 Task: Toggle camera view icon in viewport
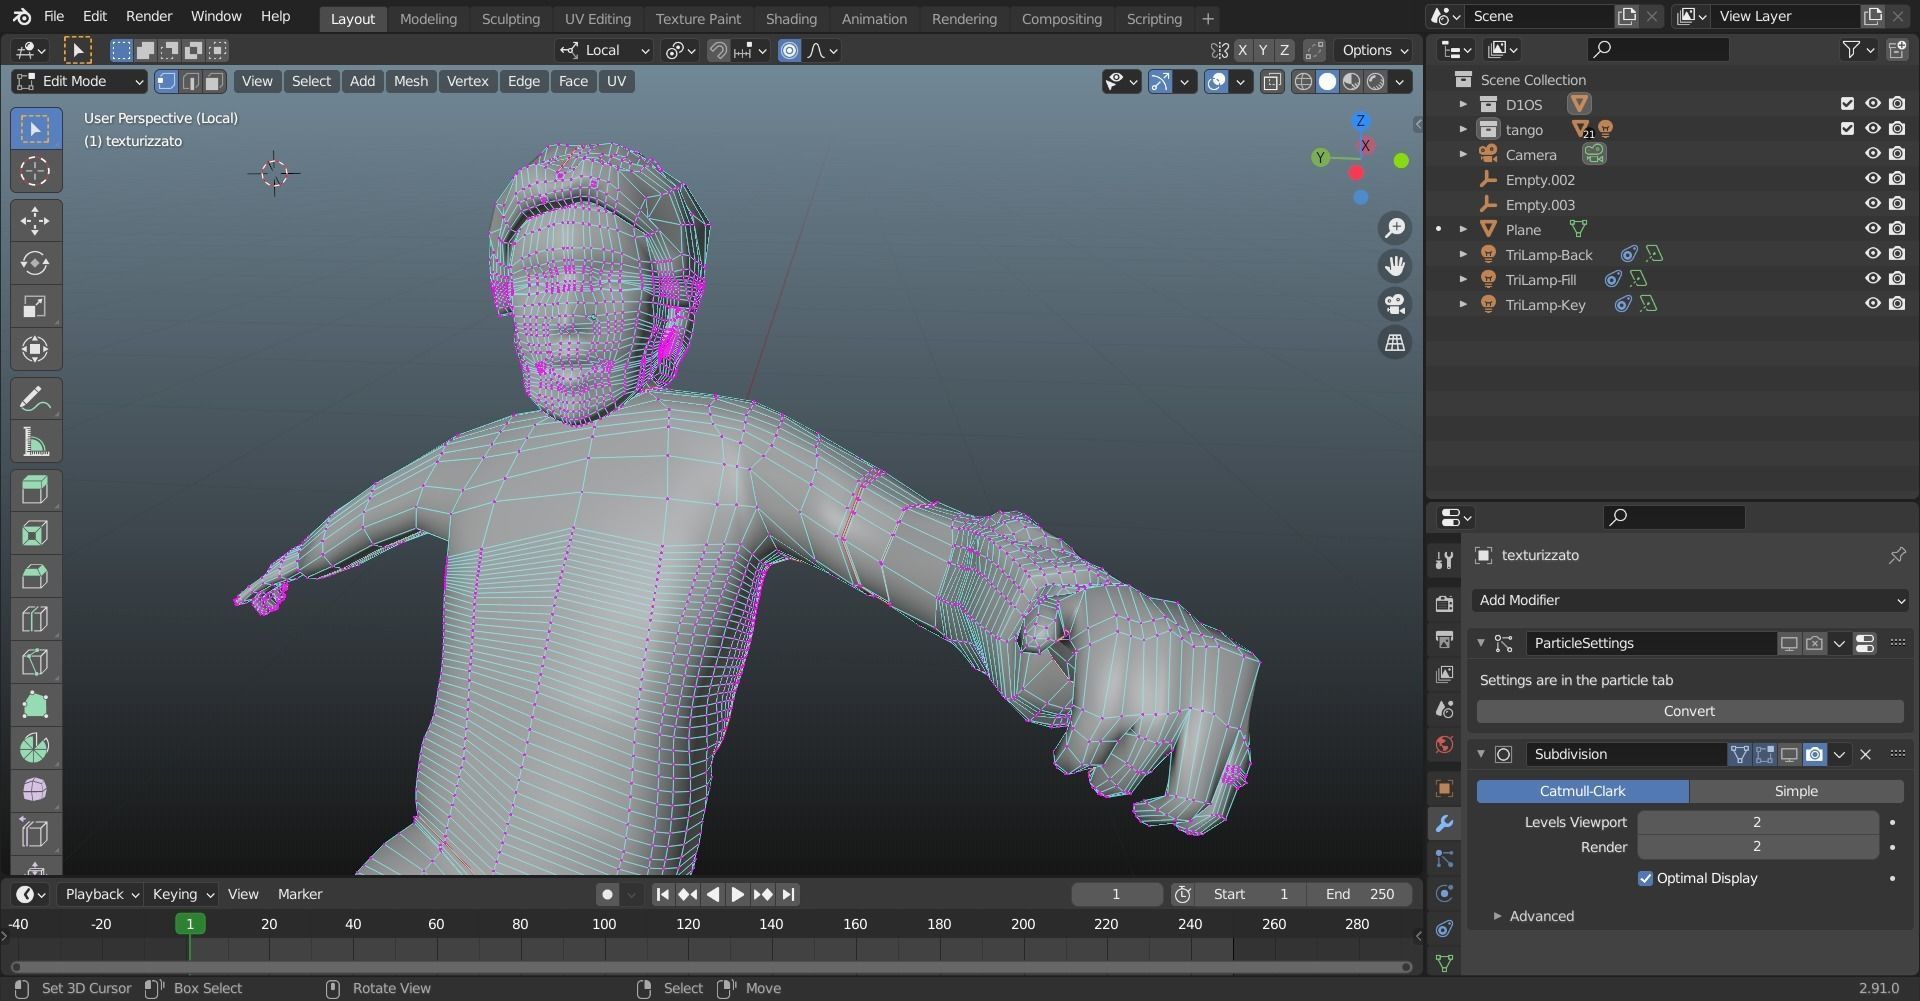pyautogui.click(x=1394, y=304)
